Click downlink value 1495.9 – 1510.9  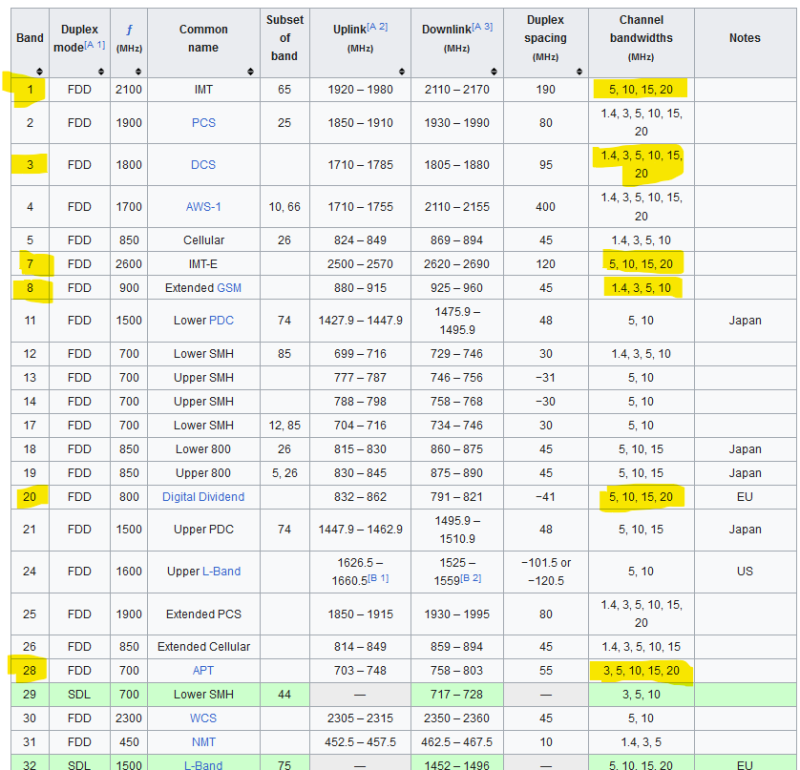457,530
